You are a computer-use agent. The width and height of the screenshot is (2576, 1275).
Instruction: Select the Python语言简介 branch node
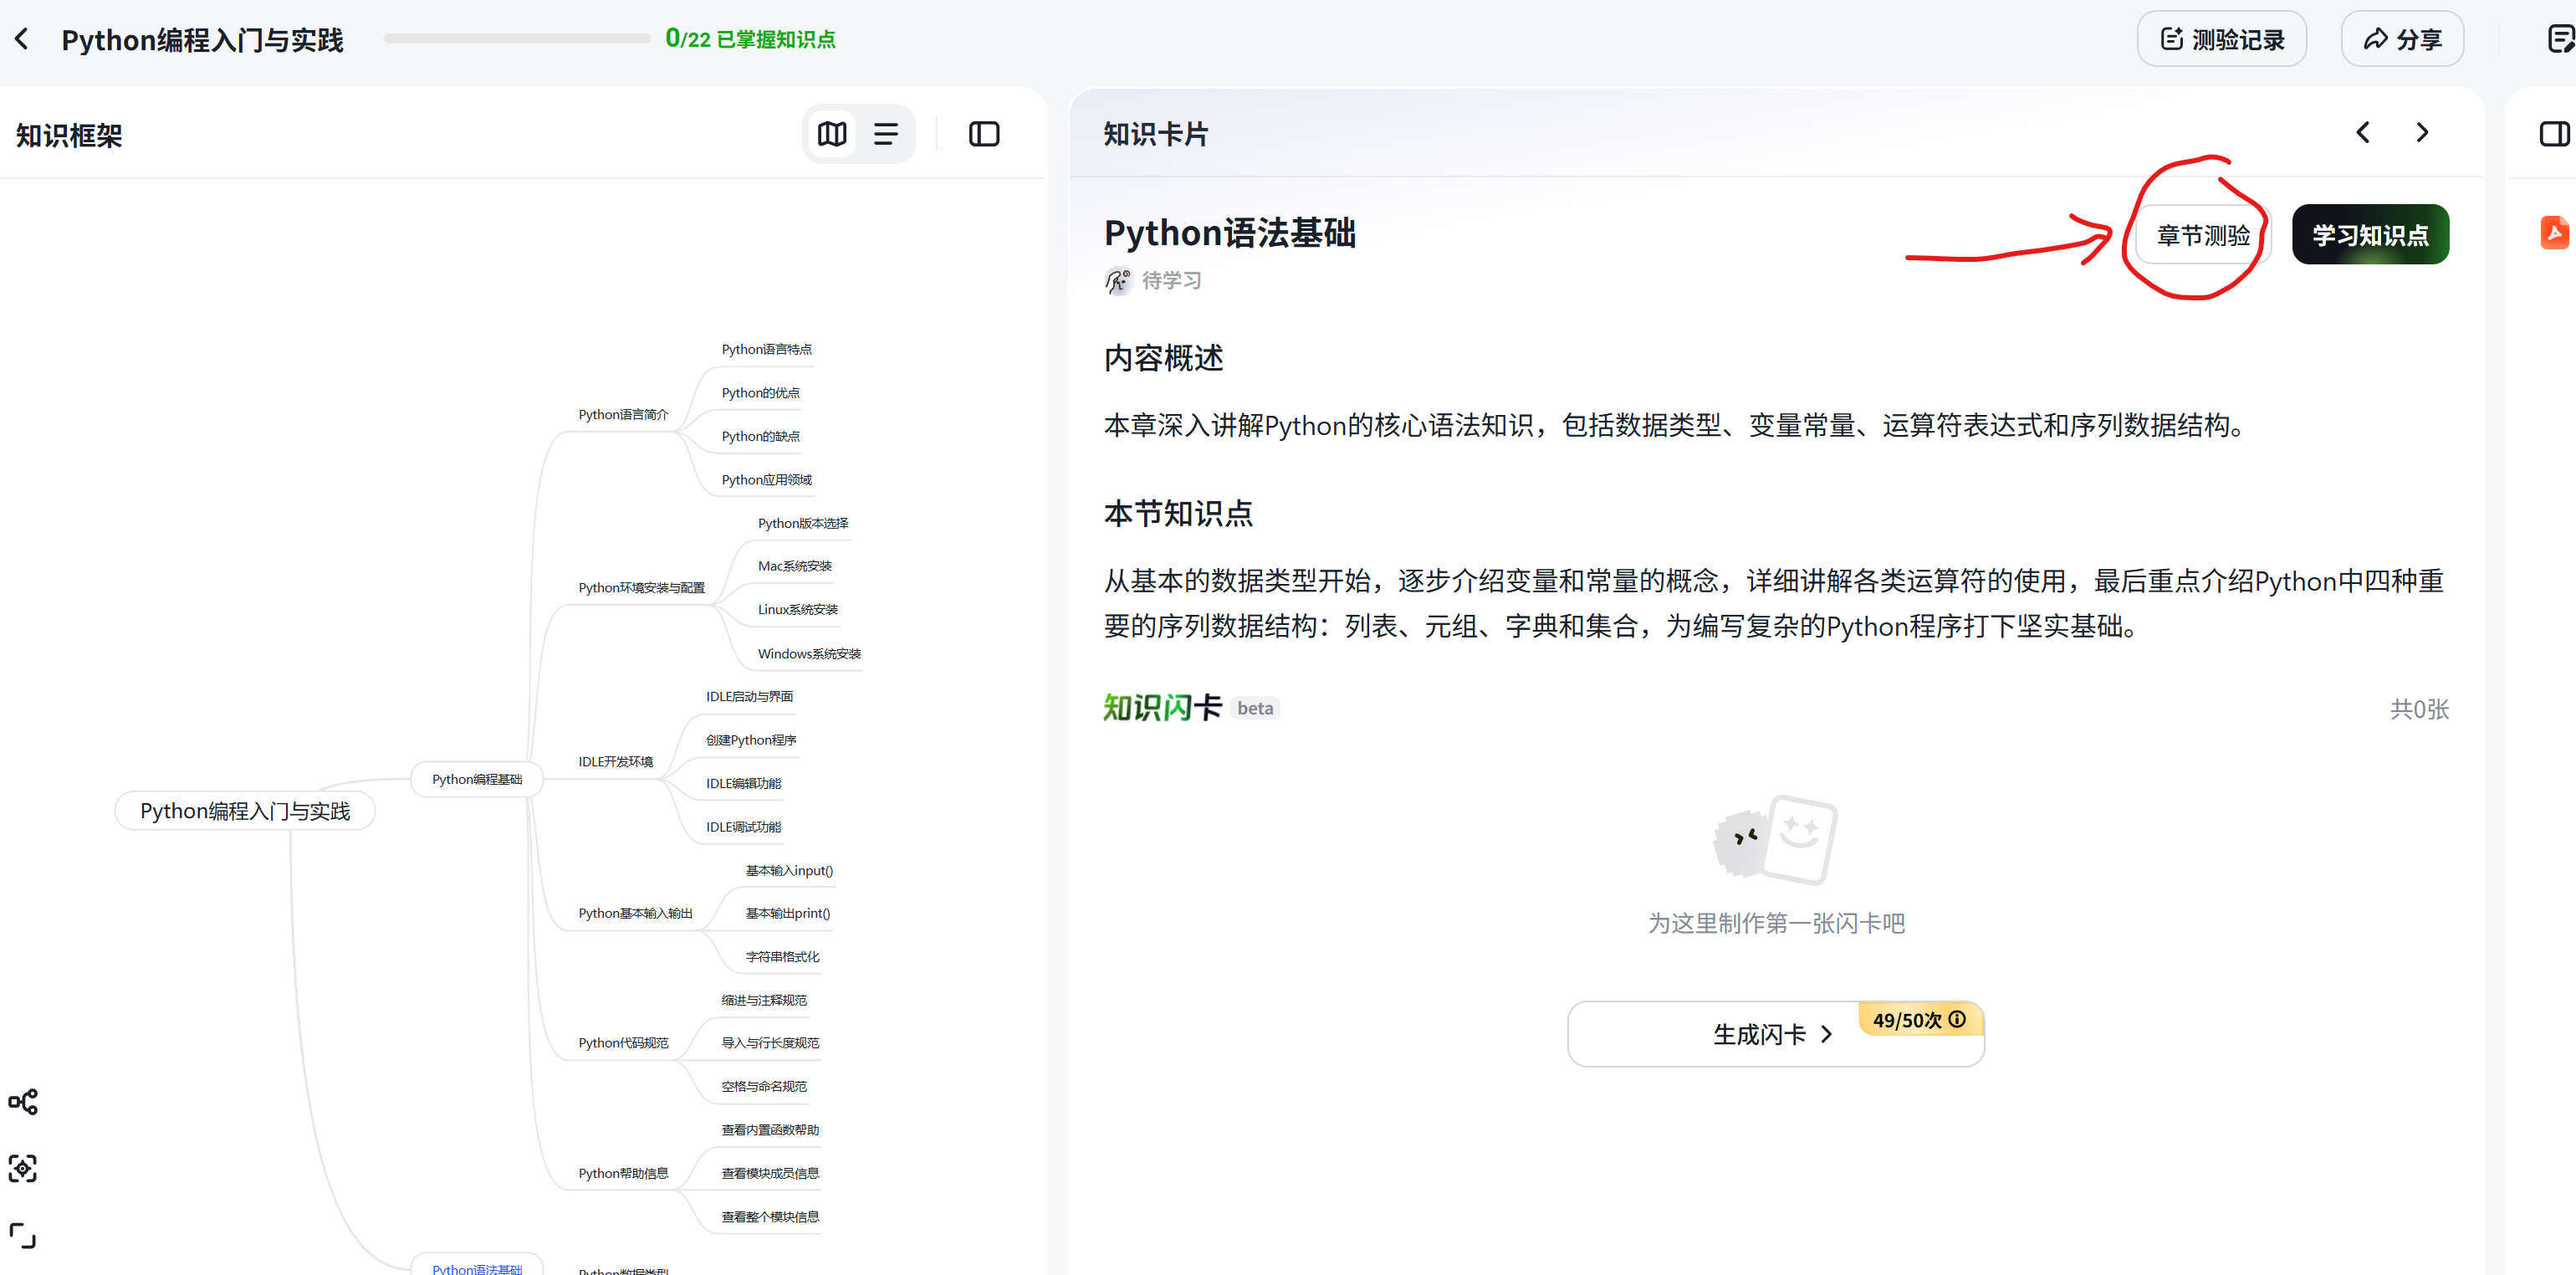pyautogui.click(x=623, y=414)
